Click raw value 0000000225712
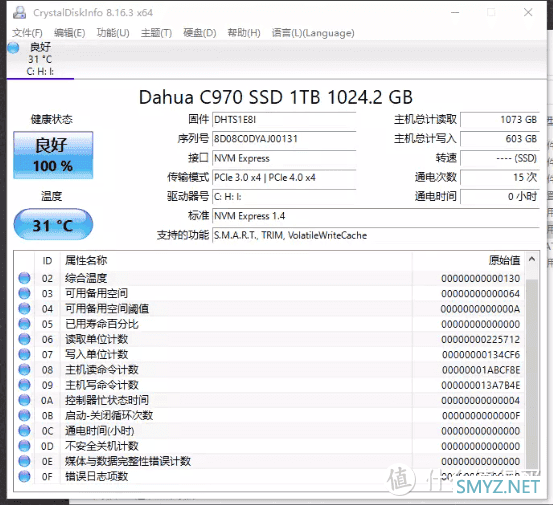This screenshot has height=506, width=553. 480,339
